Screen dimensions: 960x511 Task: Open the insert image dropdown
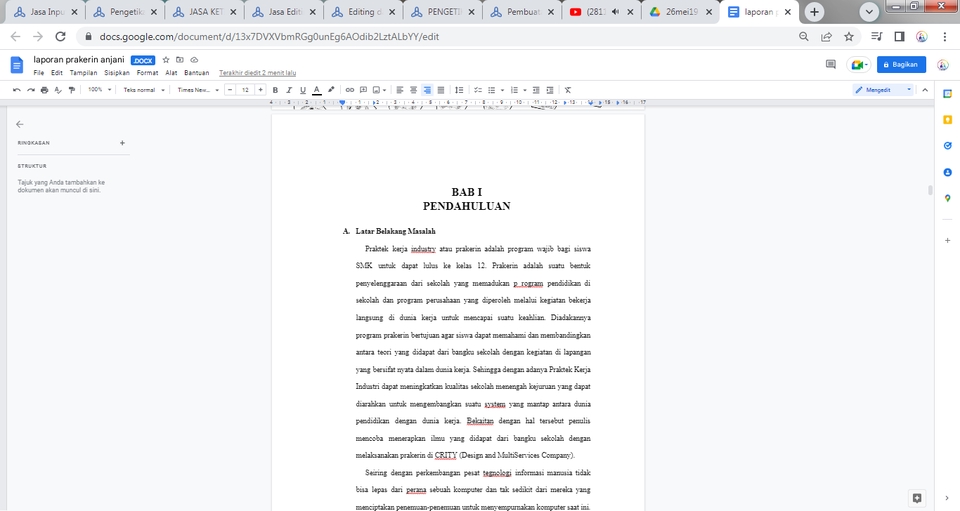(380, 90)
